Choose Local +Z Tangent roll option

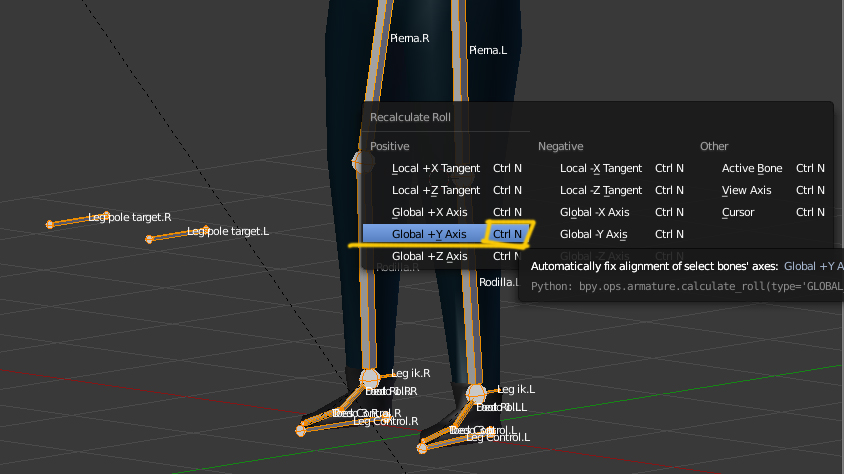point(446,190)
